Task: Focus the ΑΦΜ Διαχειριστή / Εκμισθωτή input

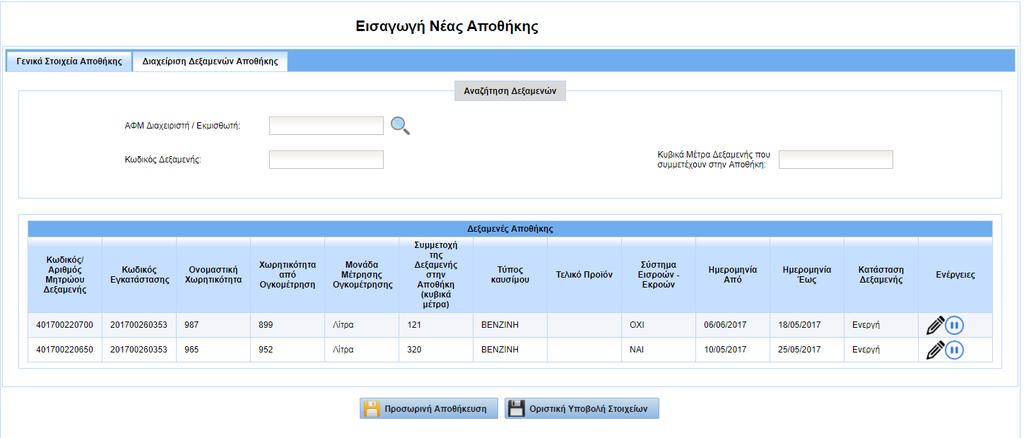Action: (327, 125)
